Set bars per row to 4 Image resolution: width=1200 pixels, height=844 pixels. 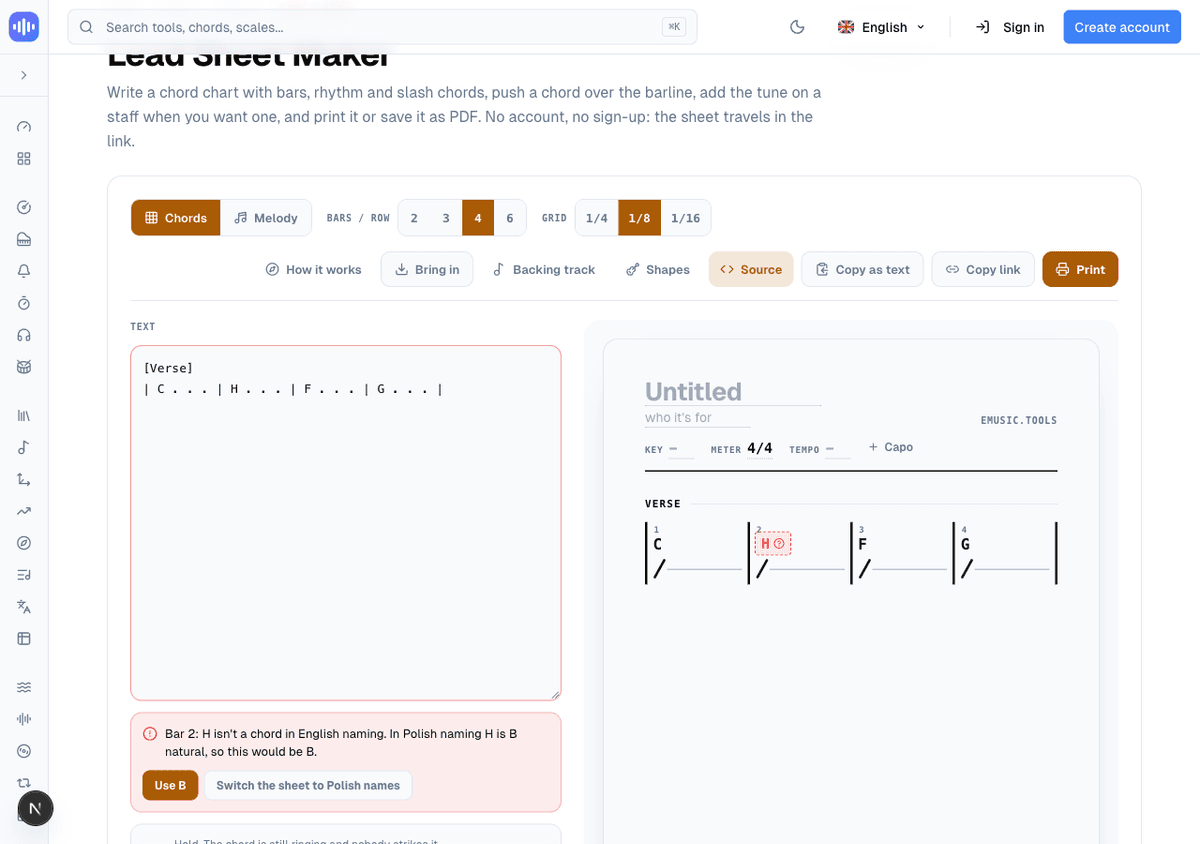pyautogui.click(x=478, y=217)
